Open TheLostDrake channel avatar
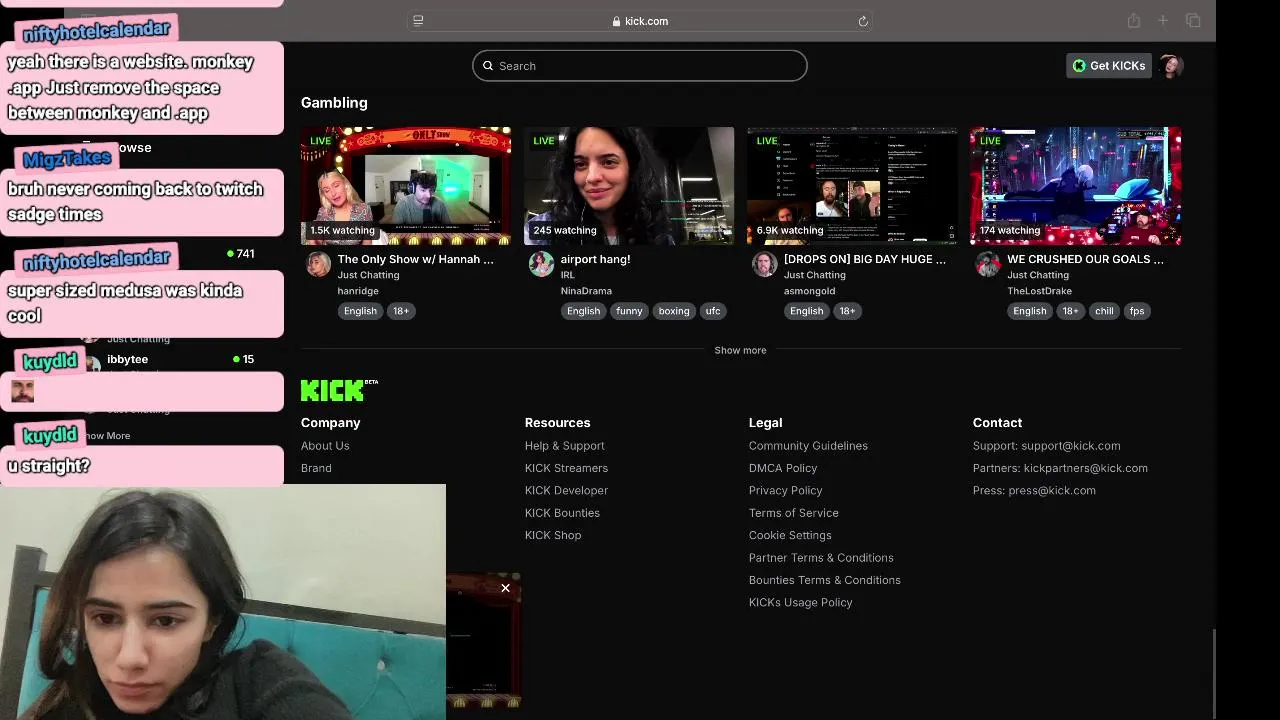The height and width of the screenshot is (720, 1280). point(988,264)
